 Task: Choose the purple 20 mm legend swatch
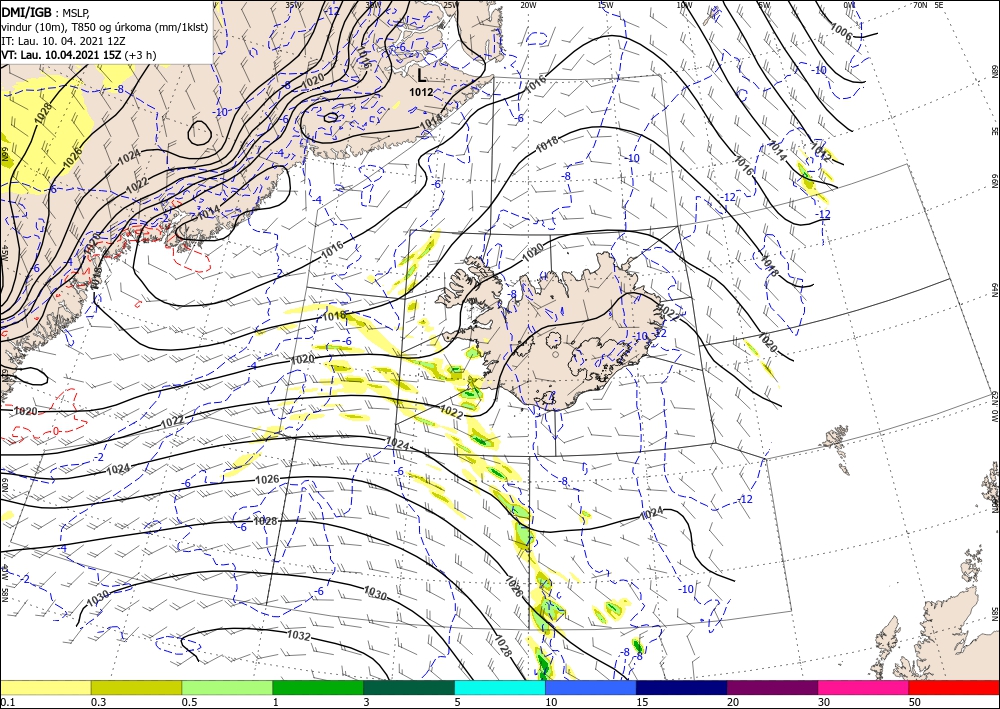772,687
